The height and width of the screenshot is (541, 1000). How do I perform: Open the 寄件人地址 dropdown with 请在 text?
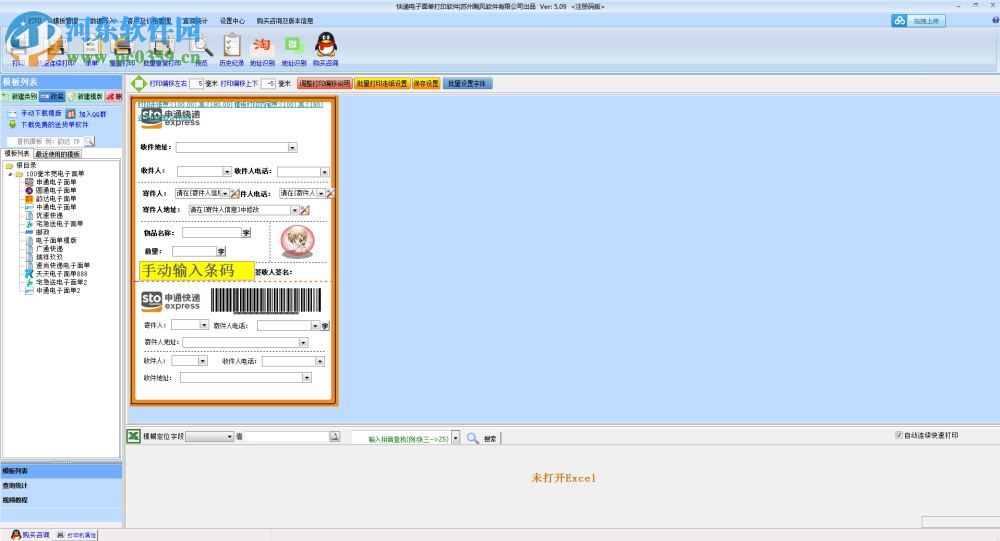(x=295, y=210)
